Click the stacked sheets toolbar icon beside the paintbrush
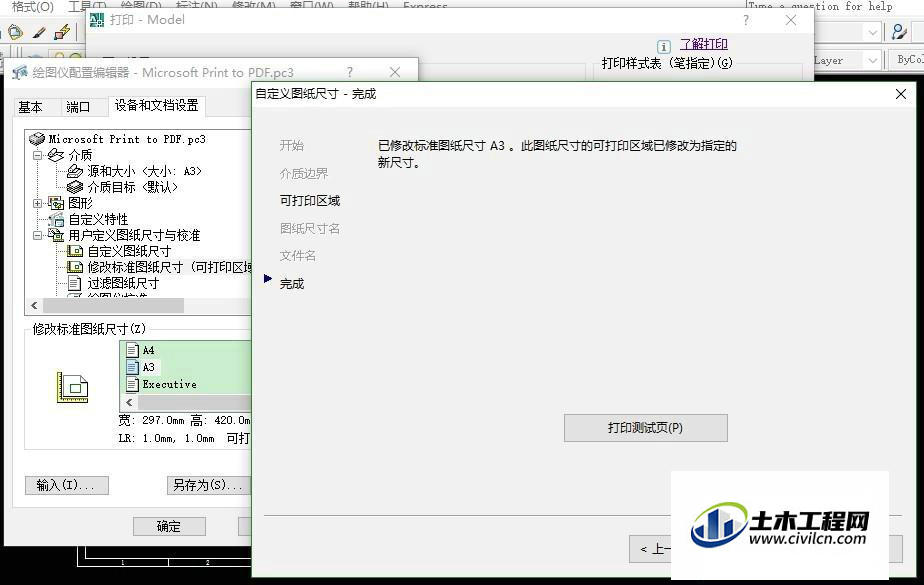The image size is (924, 585). click(16, 32)
